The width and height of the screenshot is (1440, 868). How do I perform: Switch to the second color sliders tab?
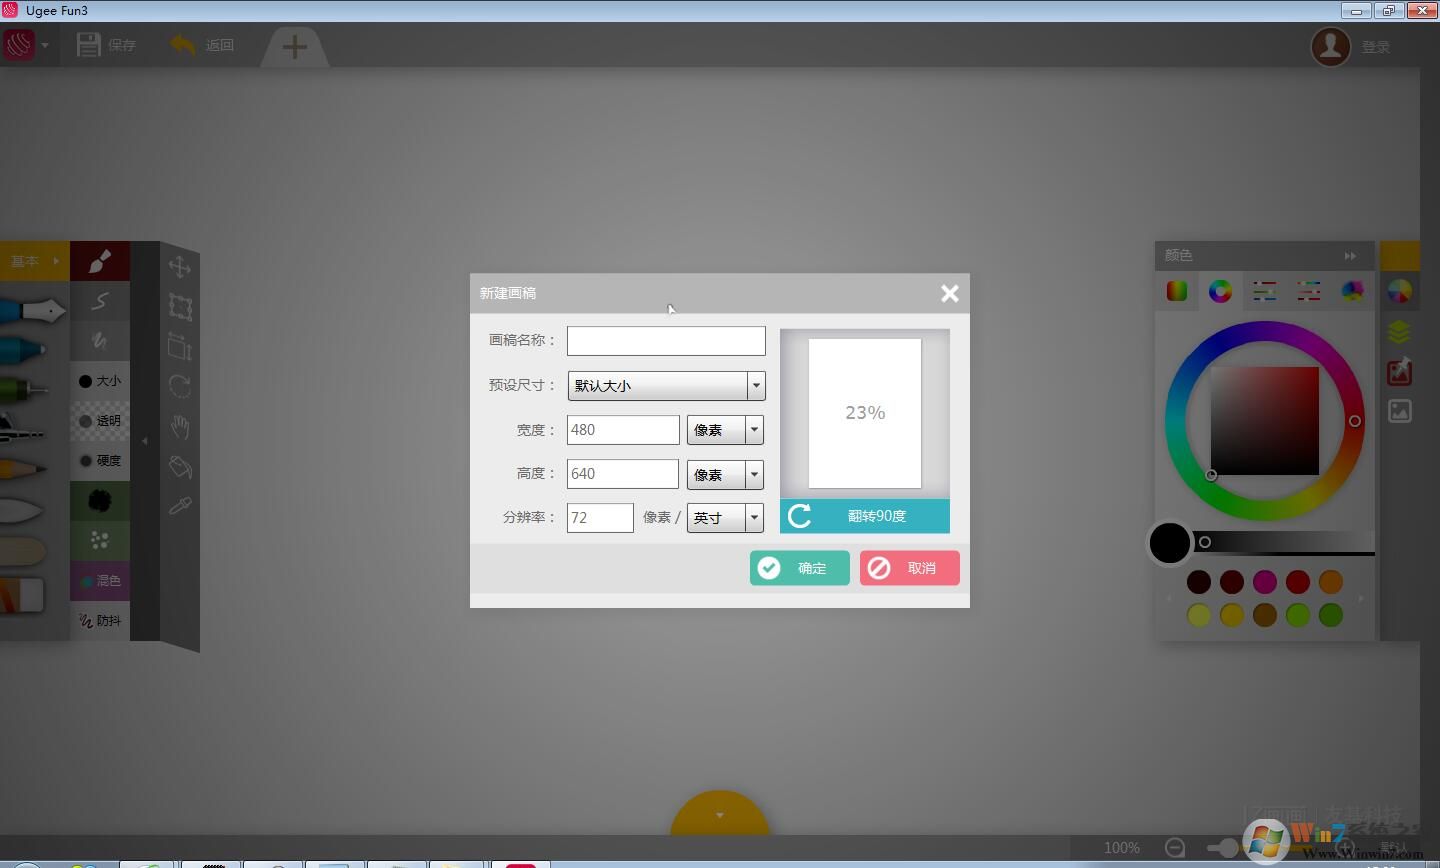tap(1308, 291)
